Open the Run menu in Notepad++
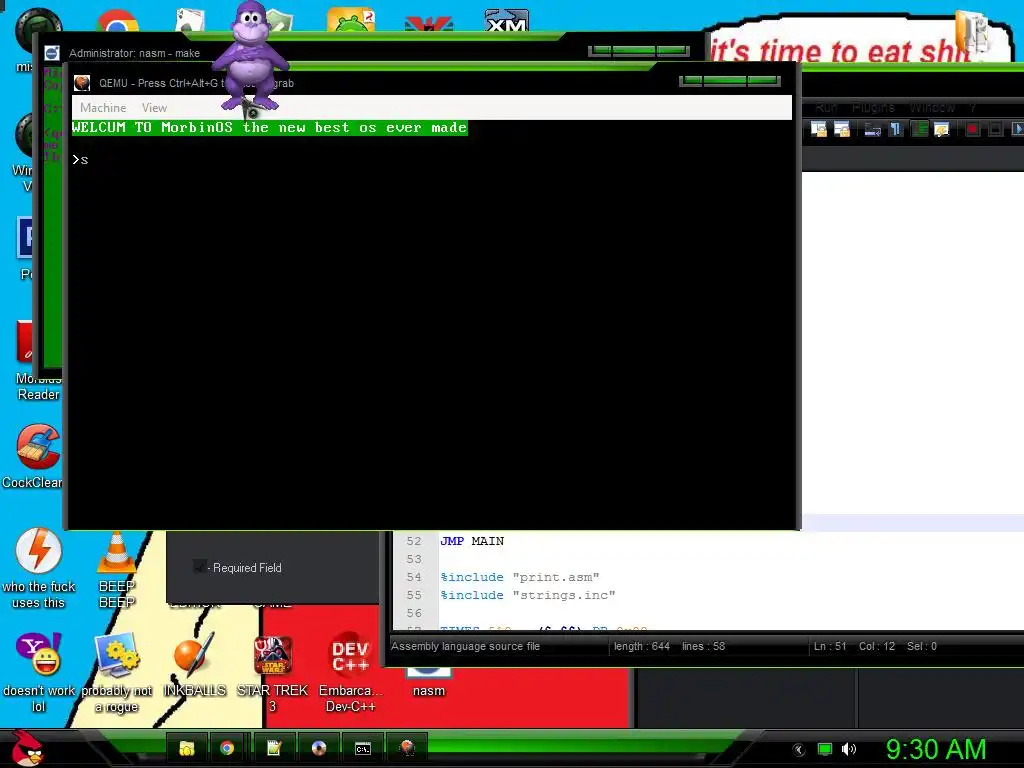 826,108
